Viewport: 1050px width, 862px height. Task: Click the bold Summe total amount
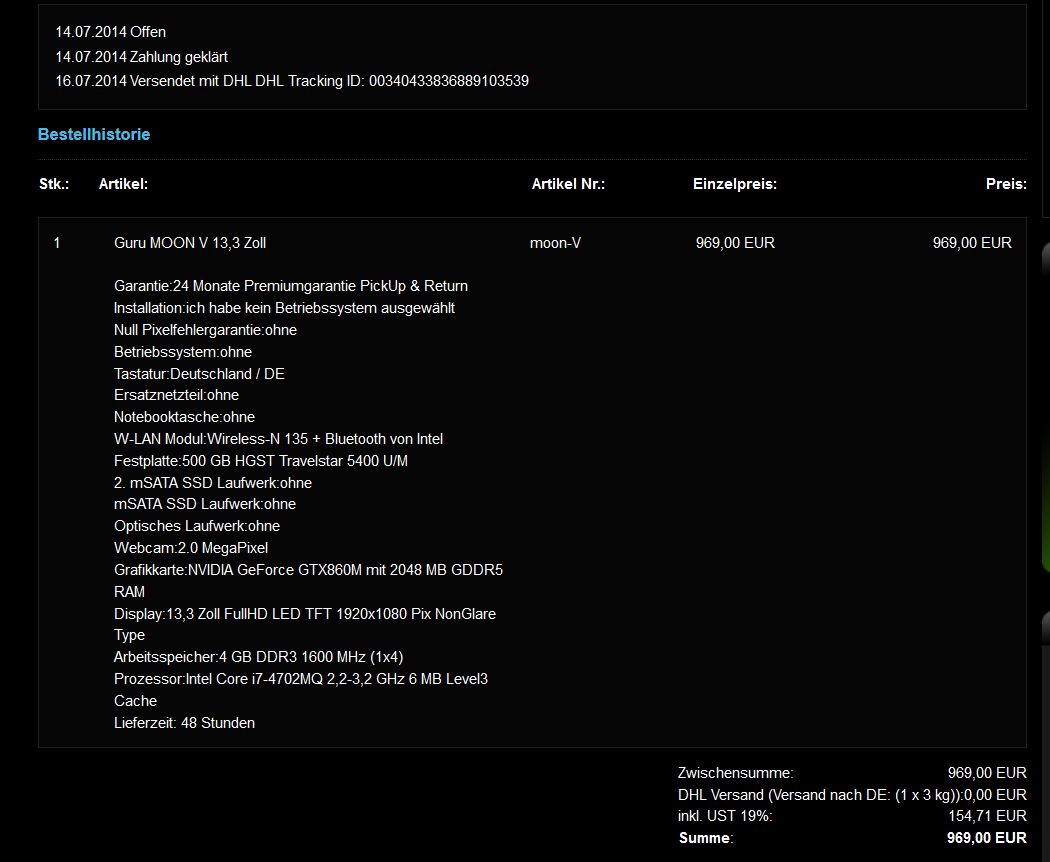[x=986, y=838]
